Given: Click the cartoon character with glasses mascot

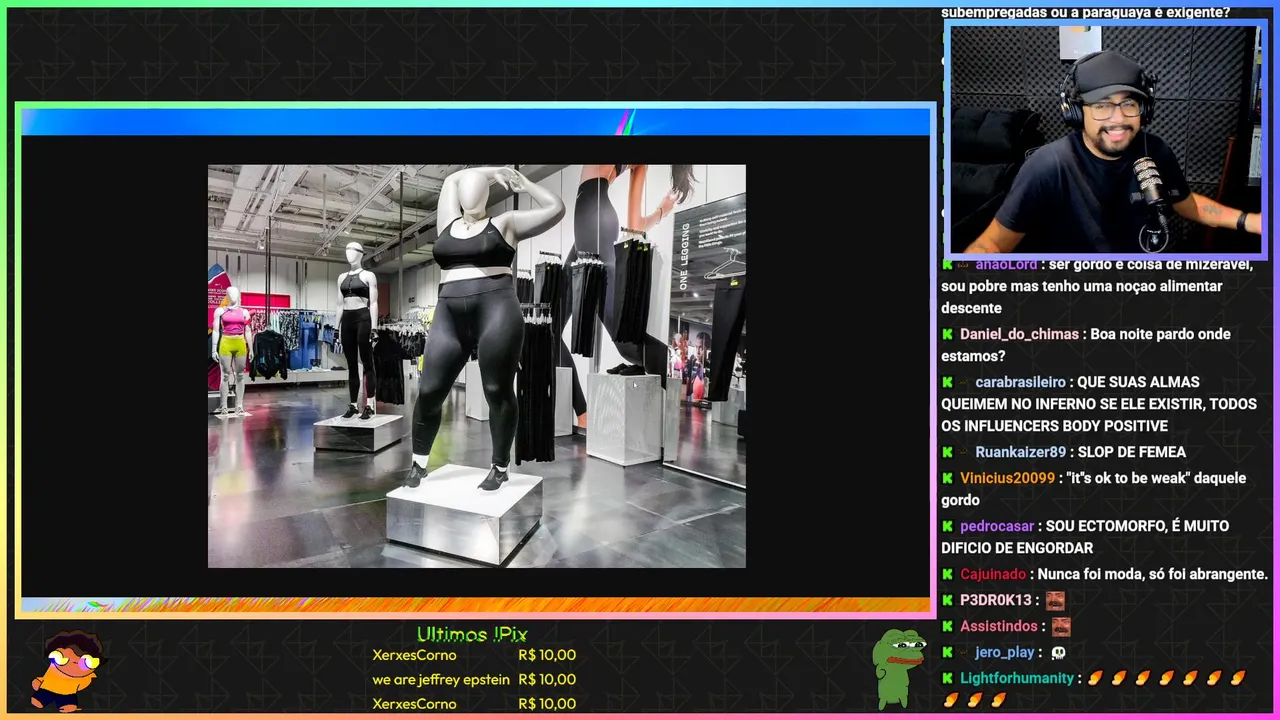Looking at the screenshot, I should click(x=68, y=670).
